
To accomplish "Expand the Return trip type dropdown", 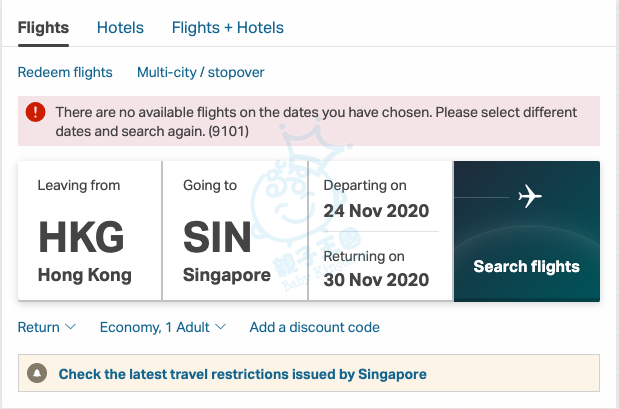I will tap(46, 327).
